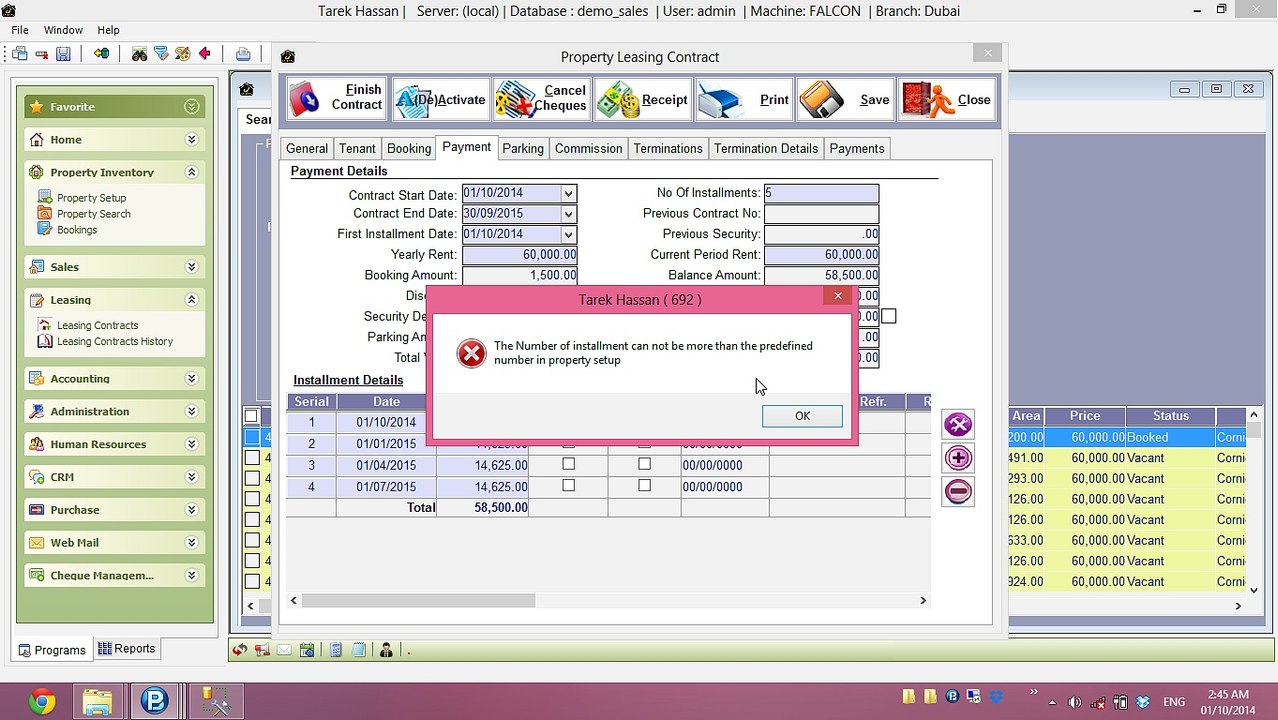Open Leasing Contracts History in the sidebar
The image size is (1278, 720).
115,341
